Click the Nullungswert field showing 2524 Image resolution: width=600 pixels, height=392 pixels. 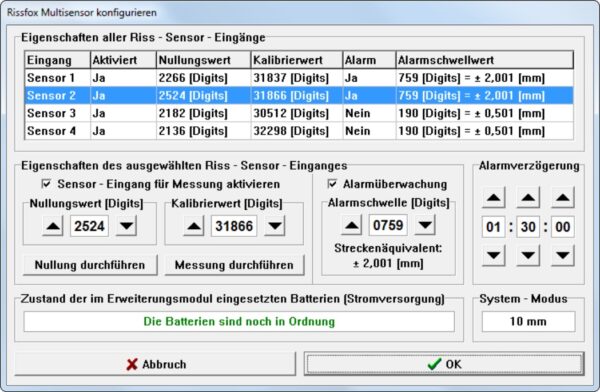pyautogui.click(x=89, y=226)
